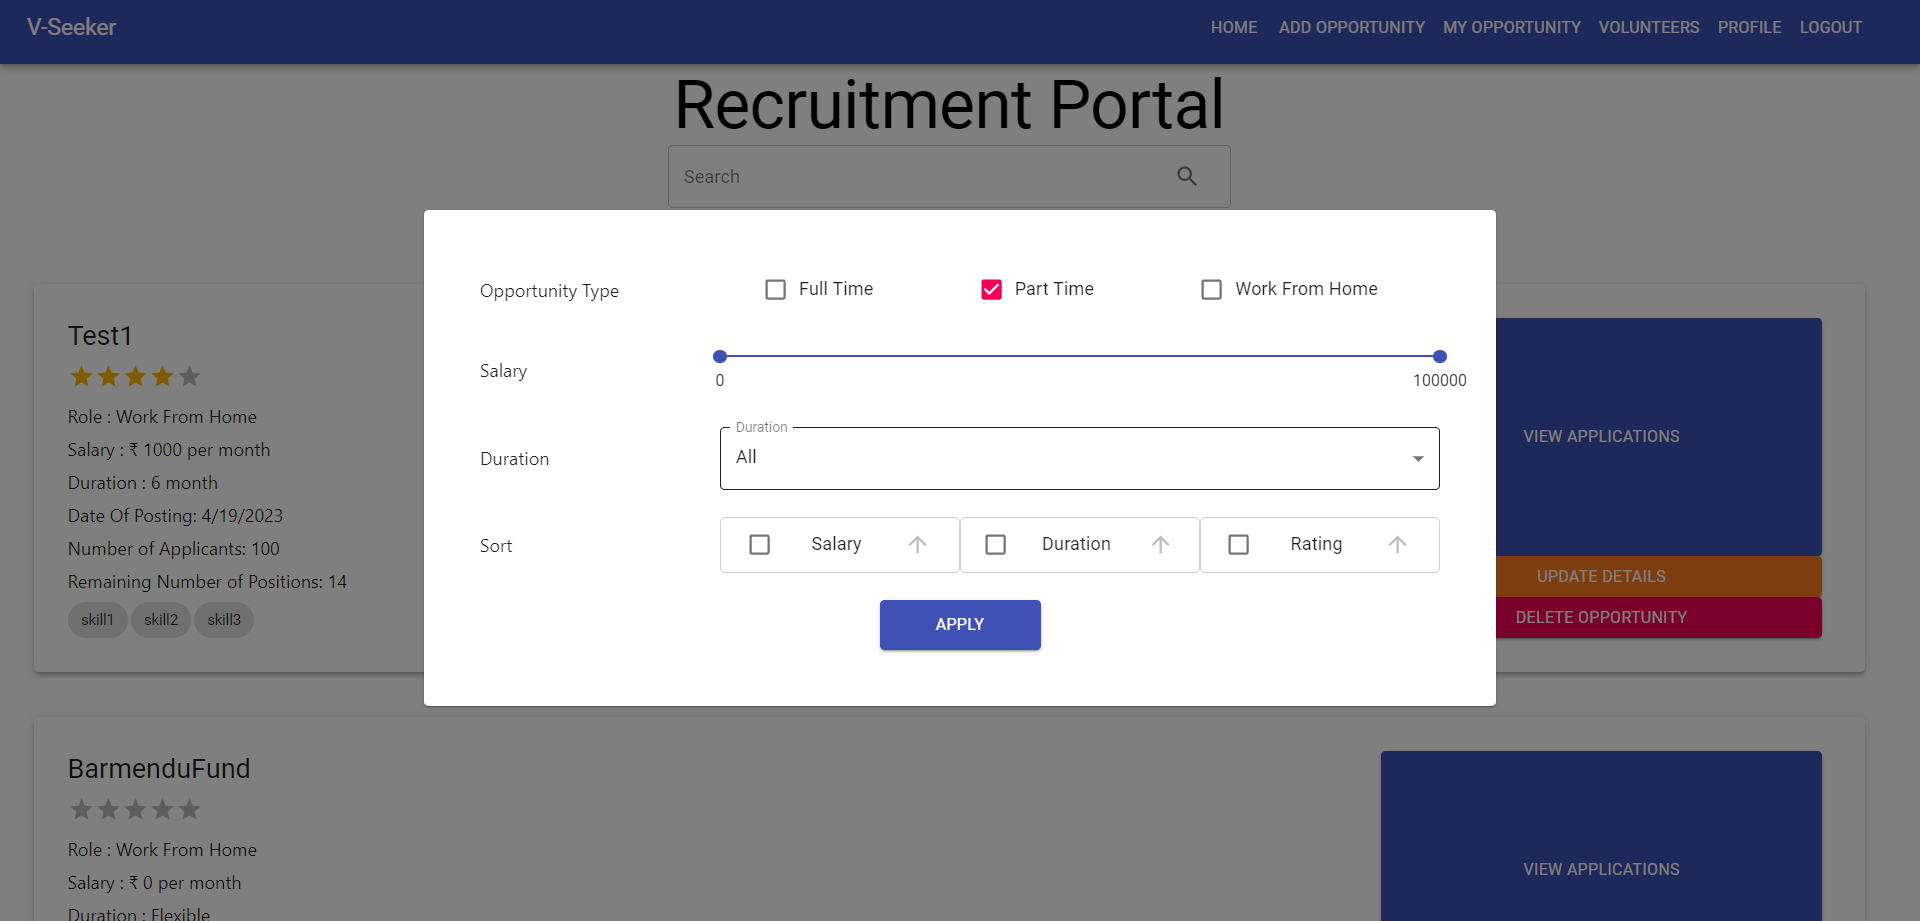Screen dimensions: 1920x921
Task: Click the middle of the salary slider track
Action: point(1080,356)
